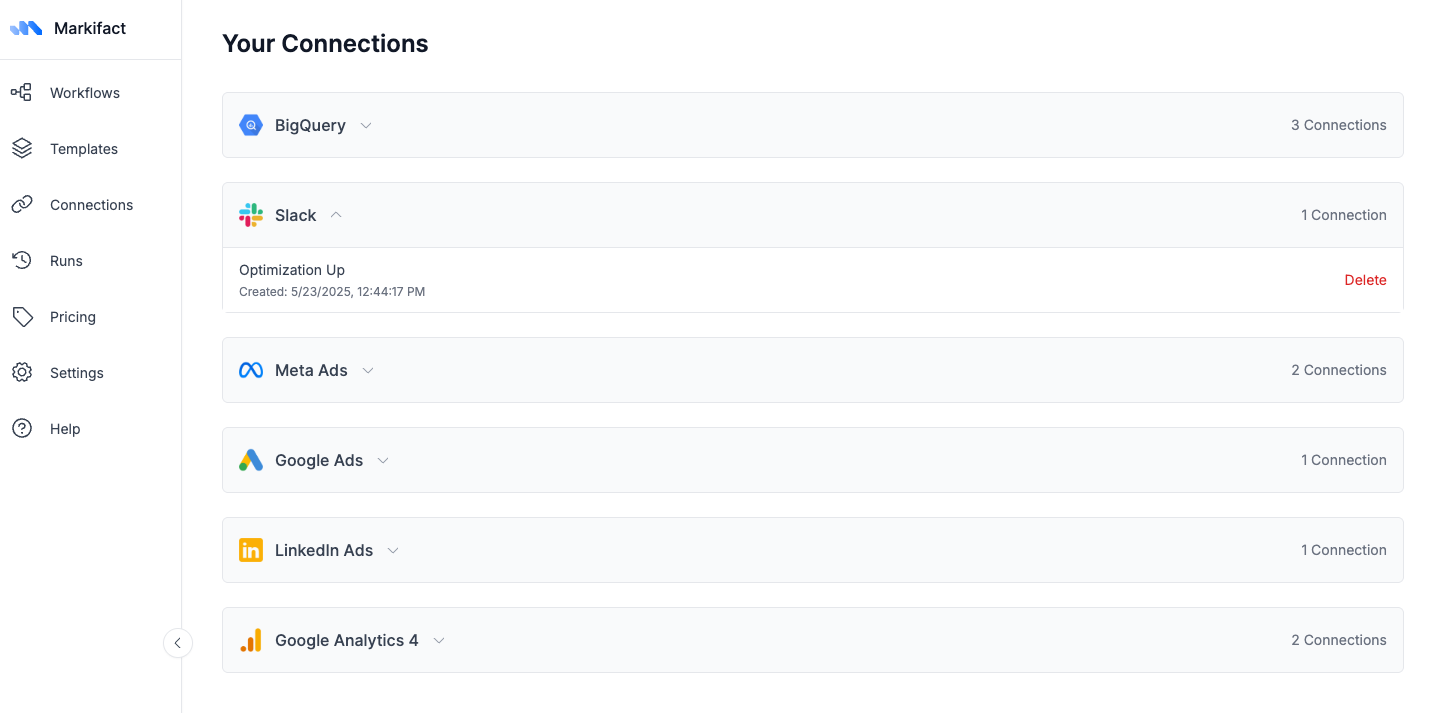
Task: Delete the Optimization Up connection
Action: click(1365, 280)
